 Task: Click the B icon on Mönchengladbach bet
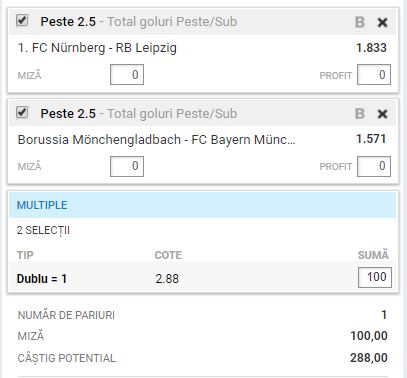point(360,114)
